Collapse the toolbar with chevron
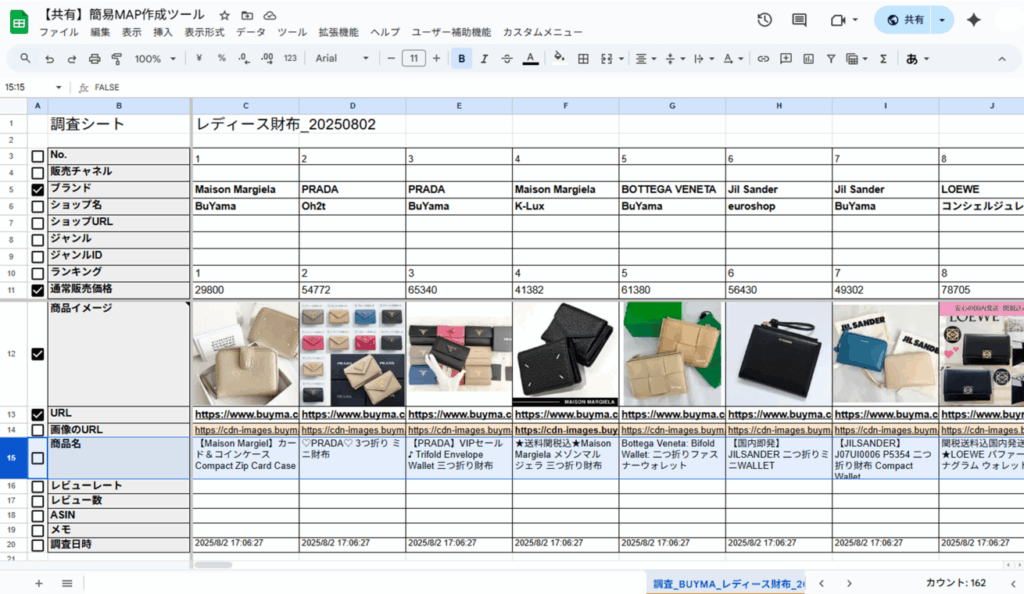Viewport: 1024px width, 594px height. pos(1002,59)
